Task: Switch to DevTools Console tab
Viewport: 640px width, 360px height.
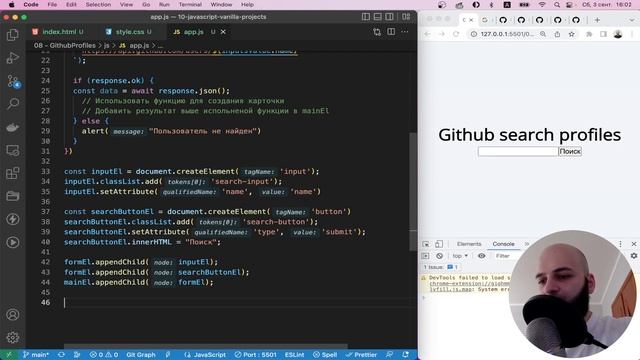Action: 503,244
